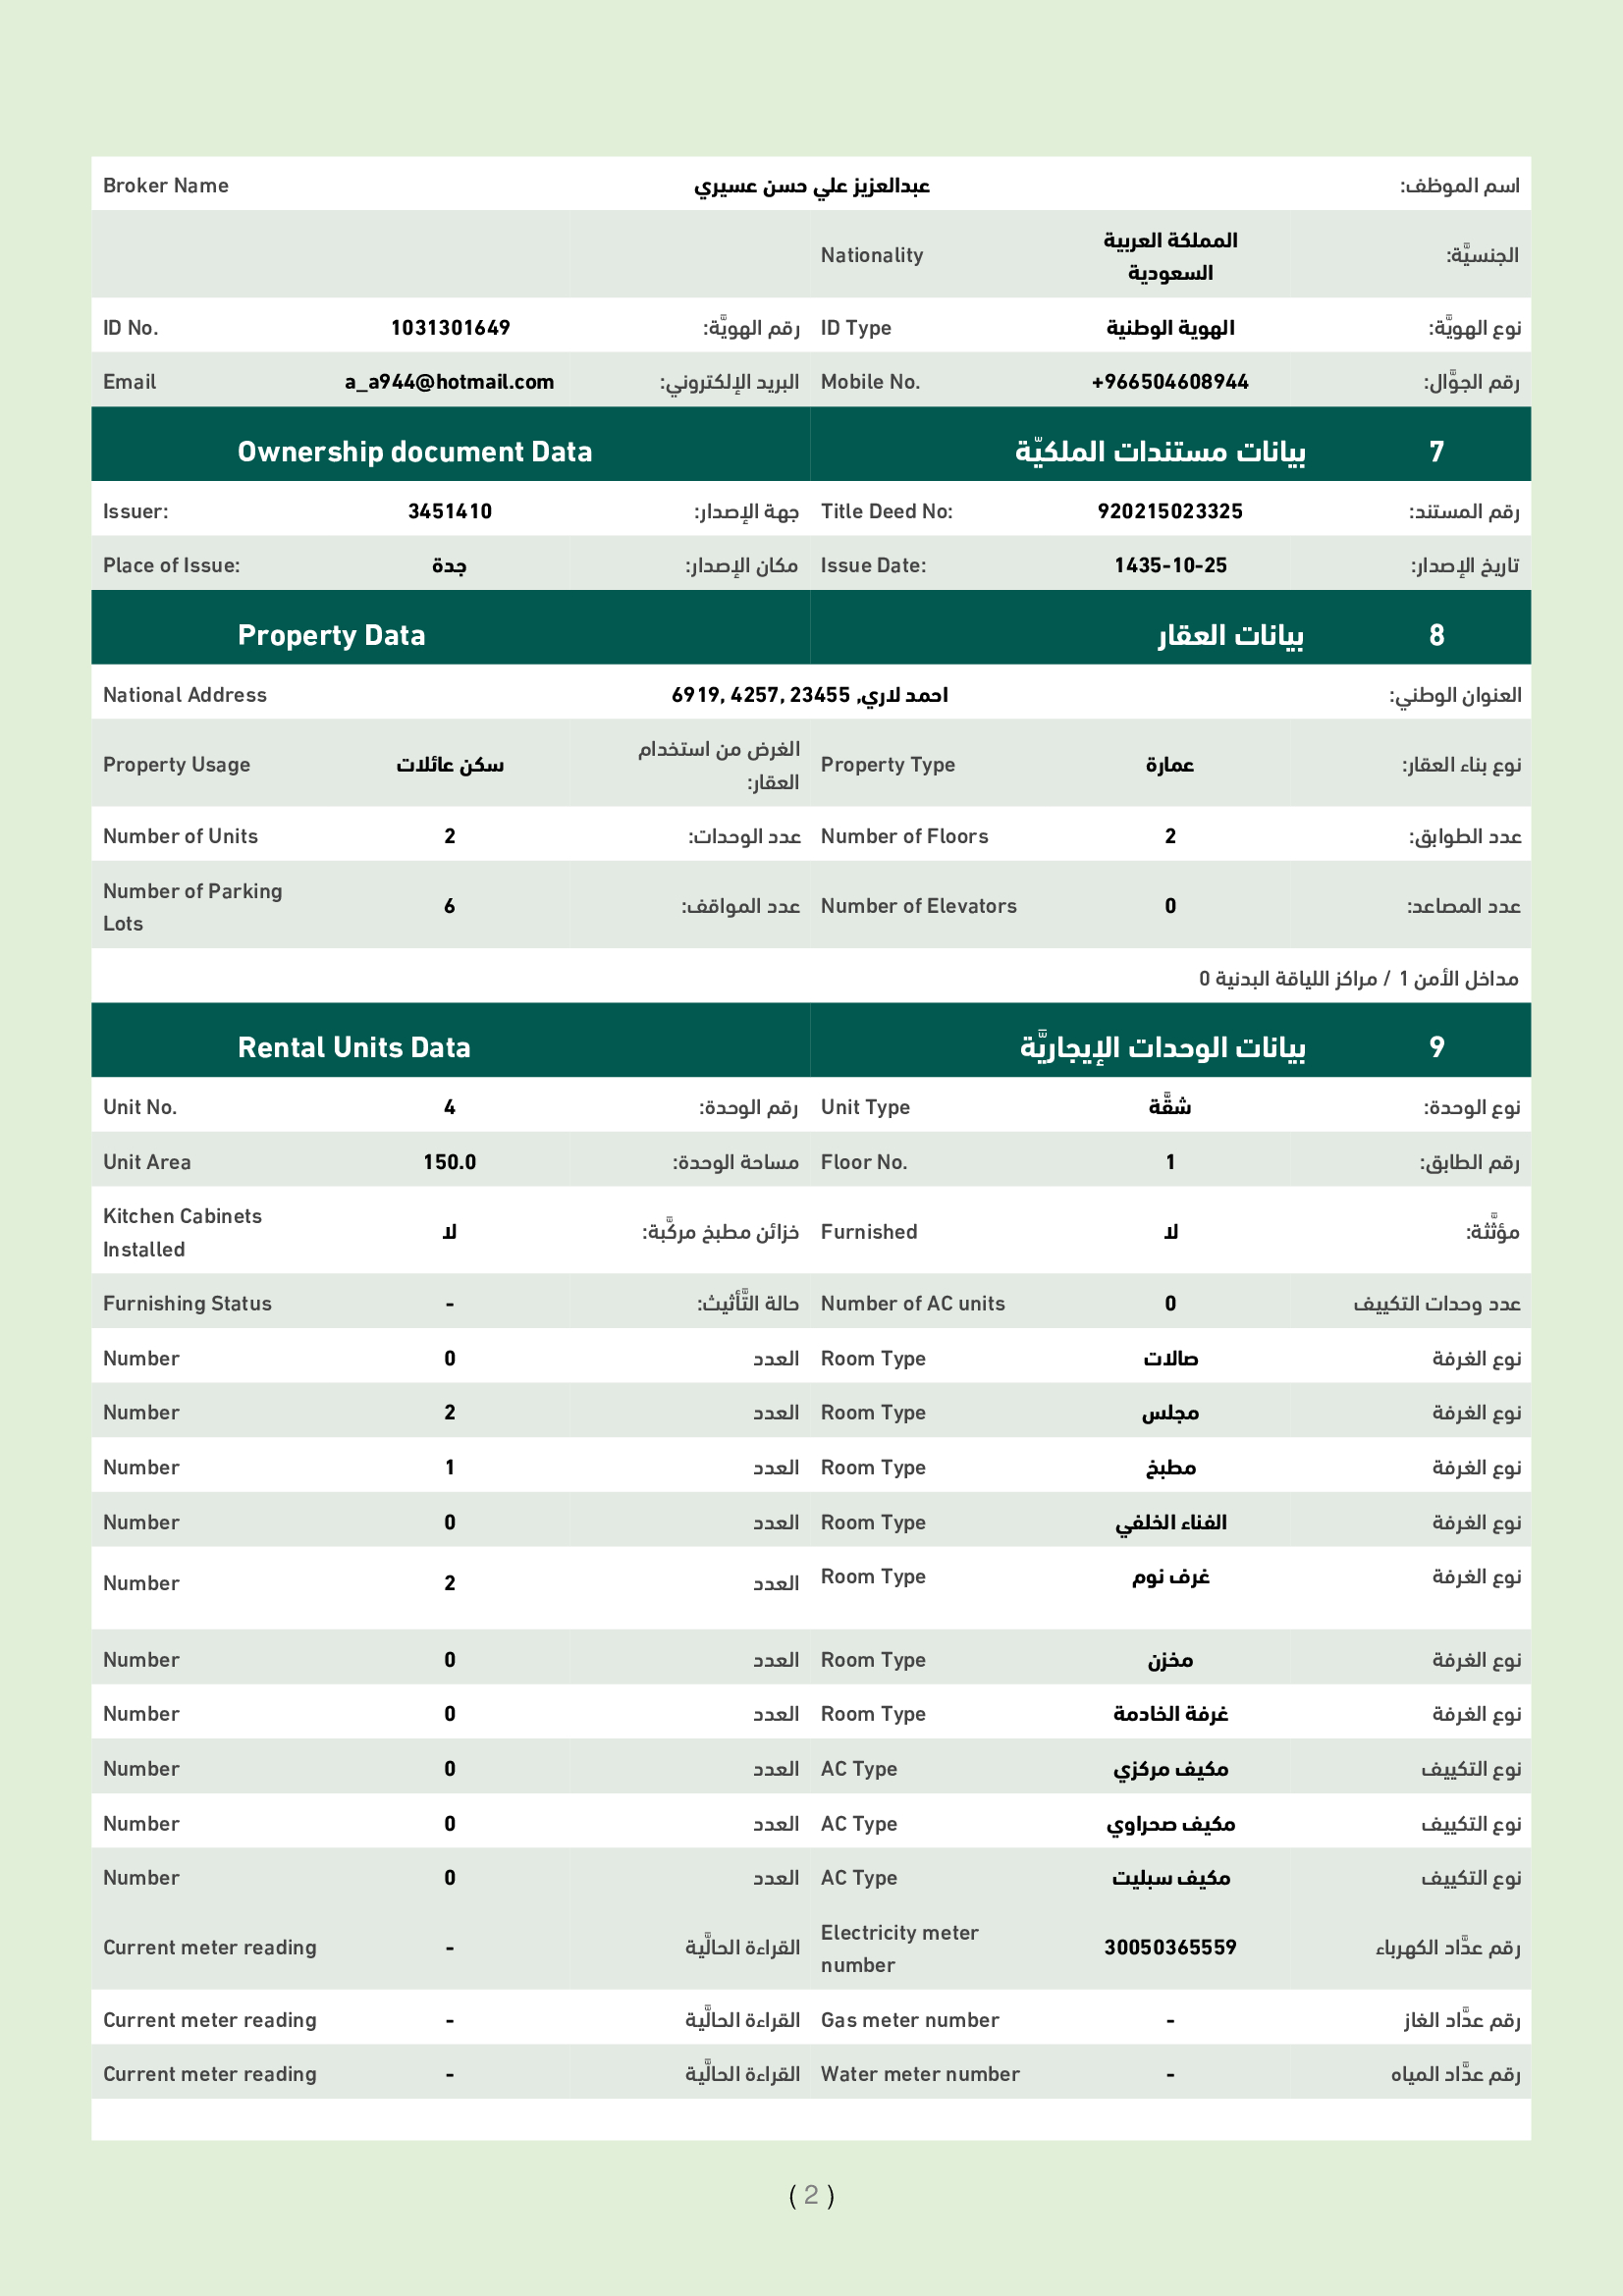Click the Furnishing Status label

[x=187, y=1303]
